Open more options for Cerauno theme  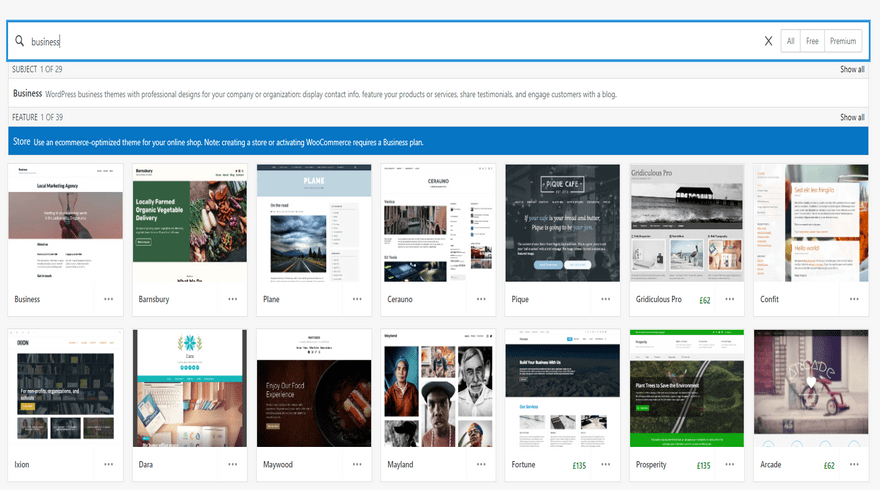(481, 299)
